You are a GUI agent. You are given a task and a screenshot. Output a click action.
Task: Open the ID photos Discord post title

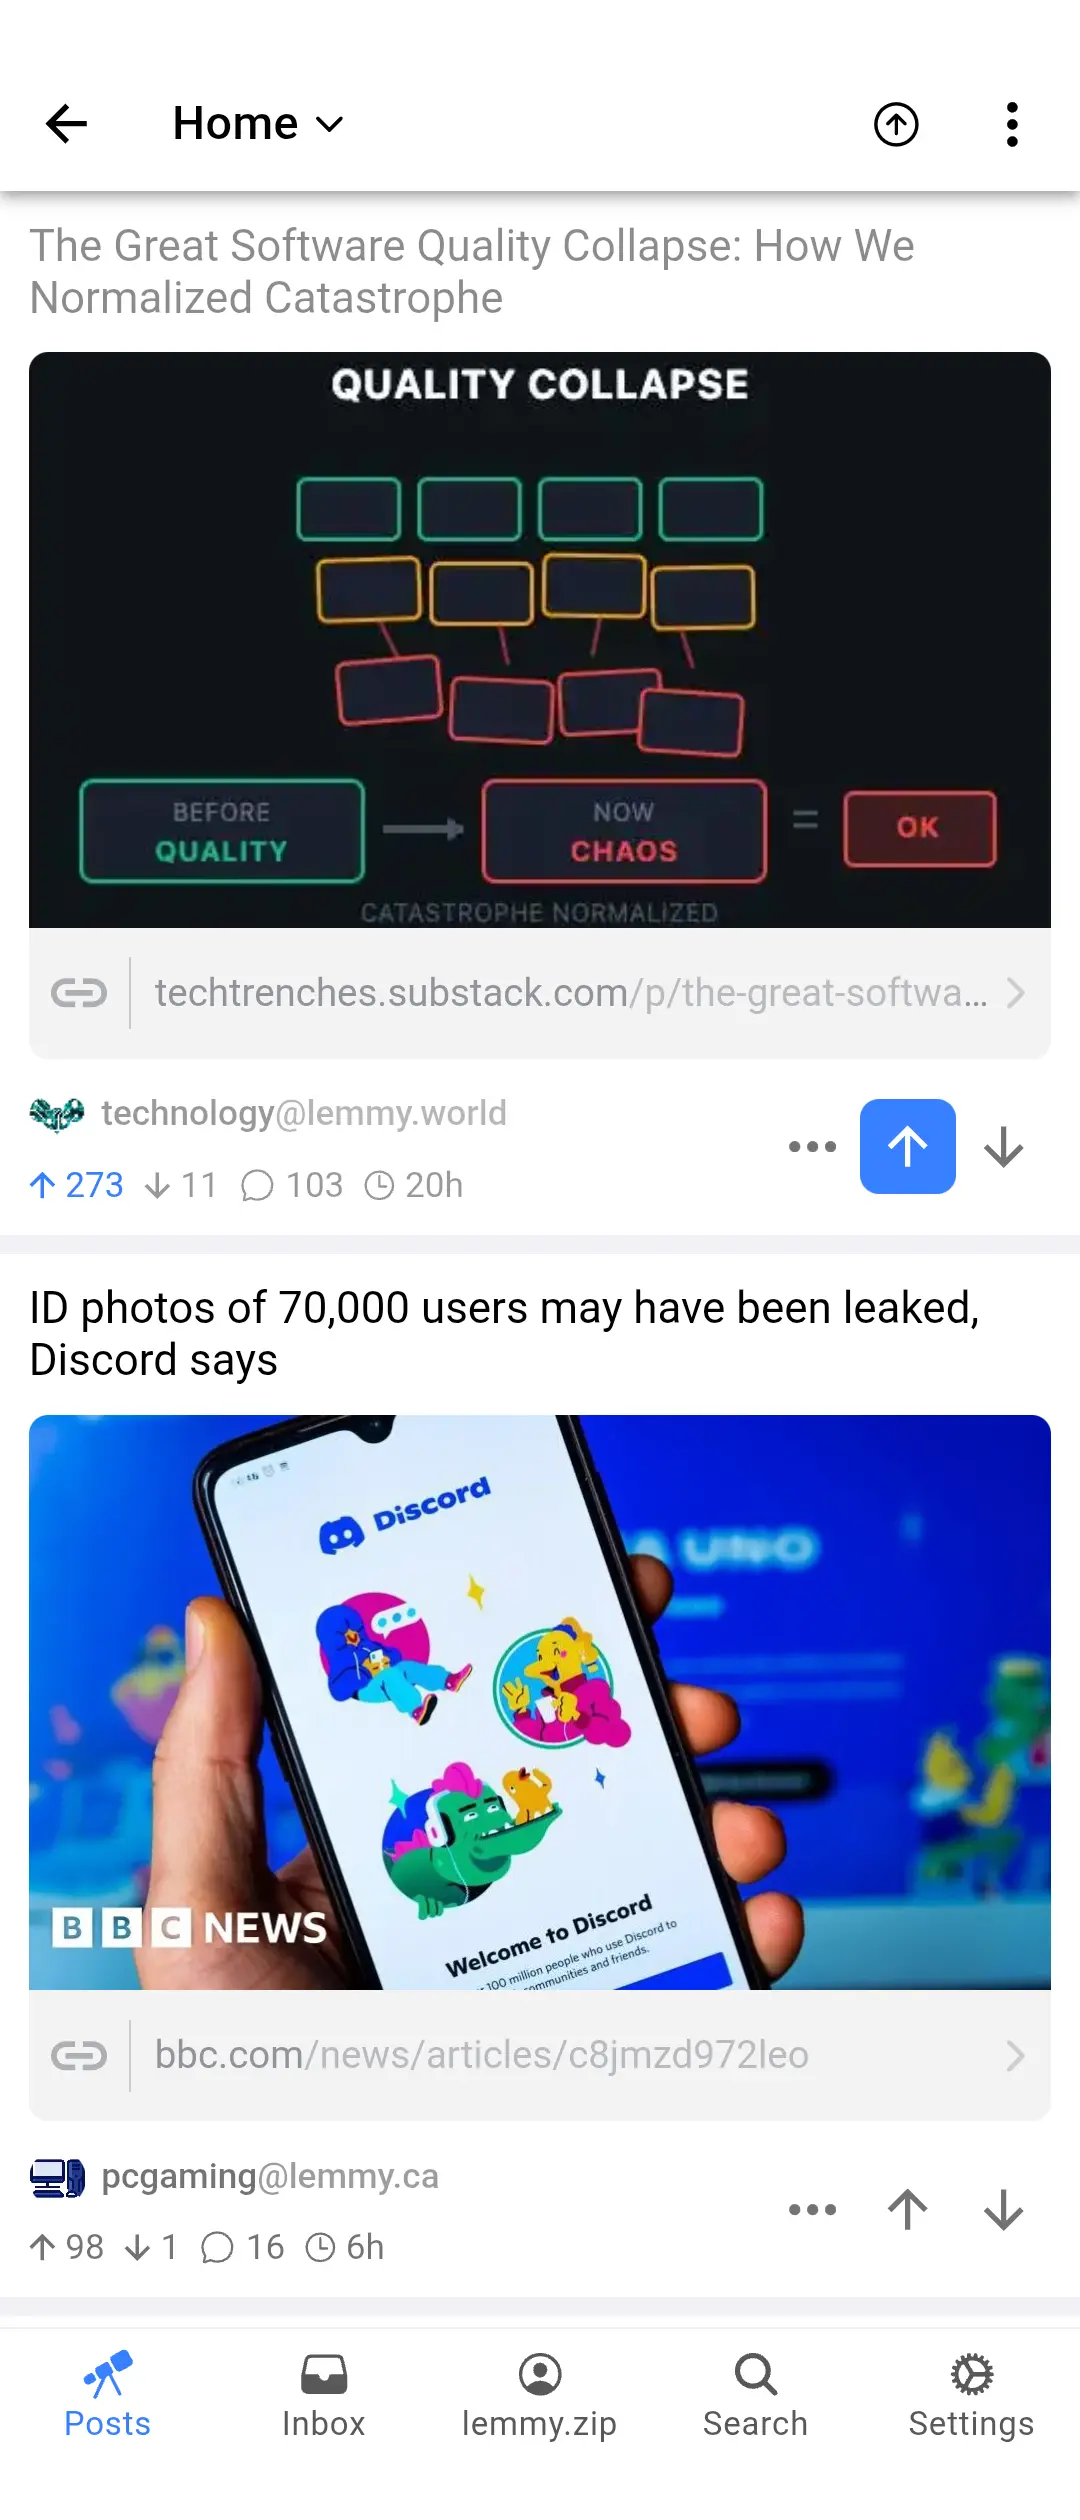(x=504, y=1334)
